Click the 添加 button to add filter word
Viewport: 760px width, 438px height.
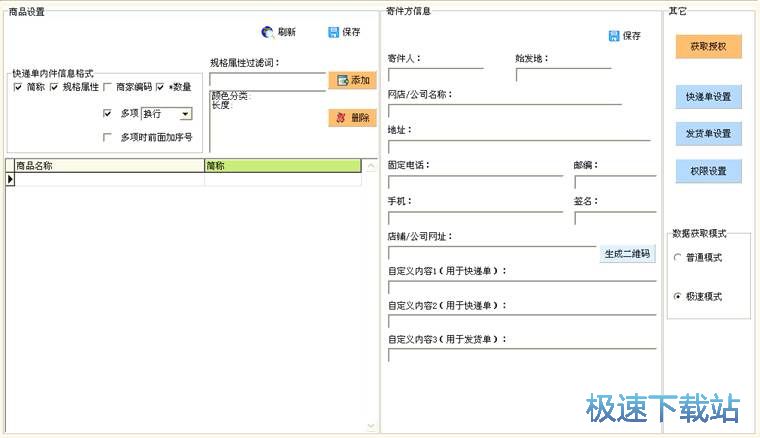pyautogui.click(x=352, y=80)
